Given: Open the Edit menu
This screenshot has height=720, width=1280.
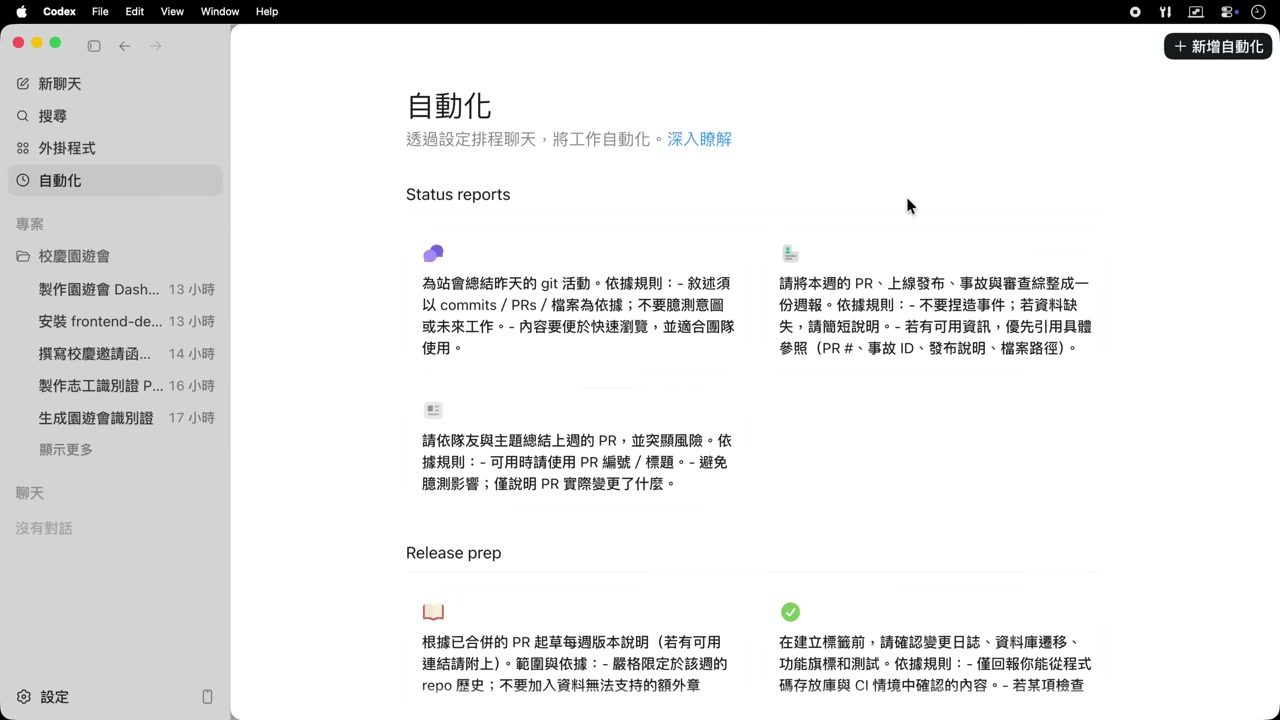Looking at the screenshot, I should (135, 12).
